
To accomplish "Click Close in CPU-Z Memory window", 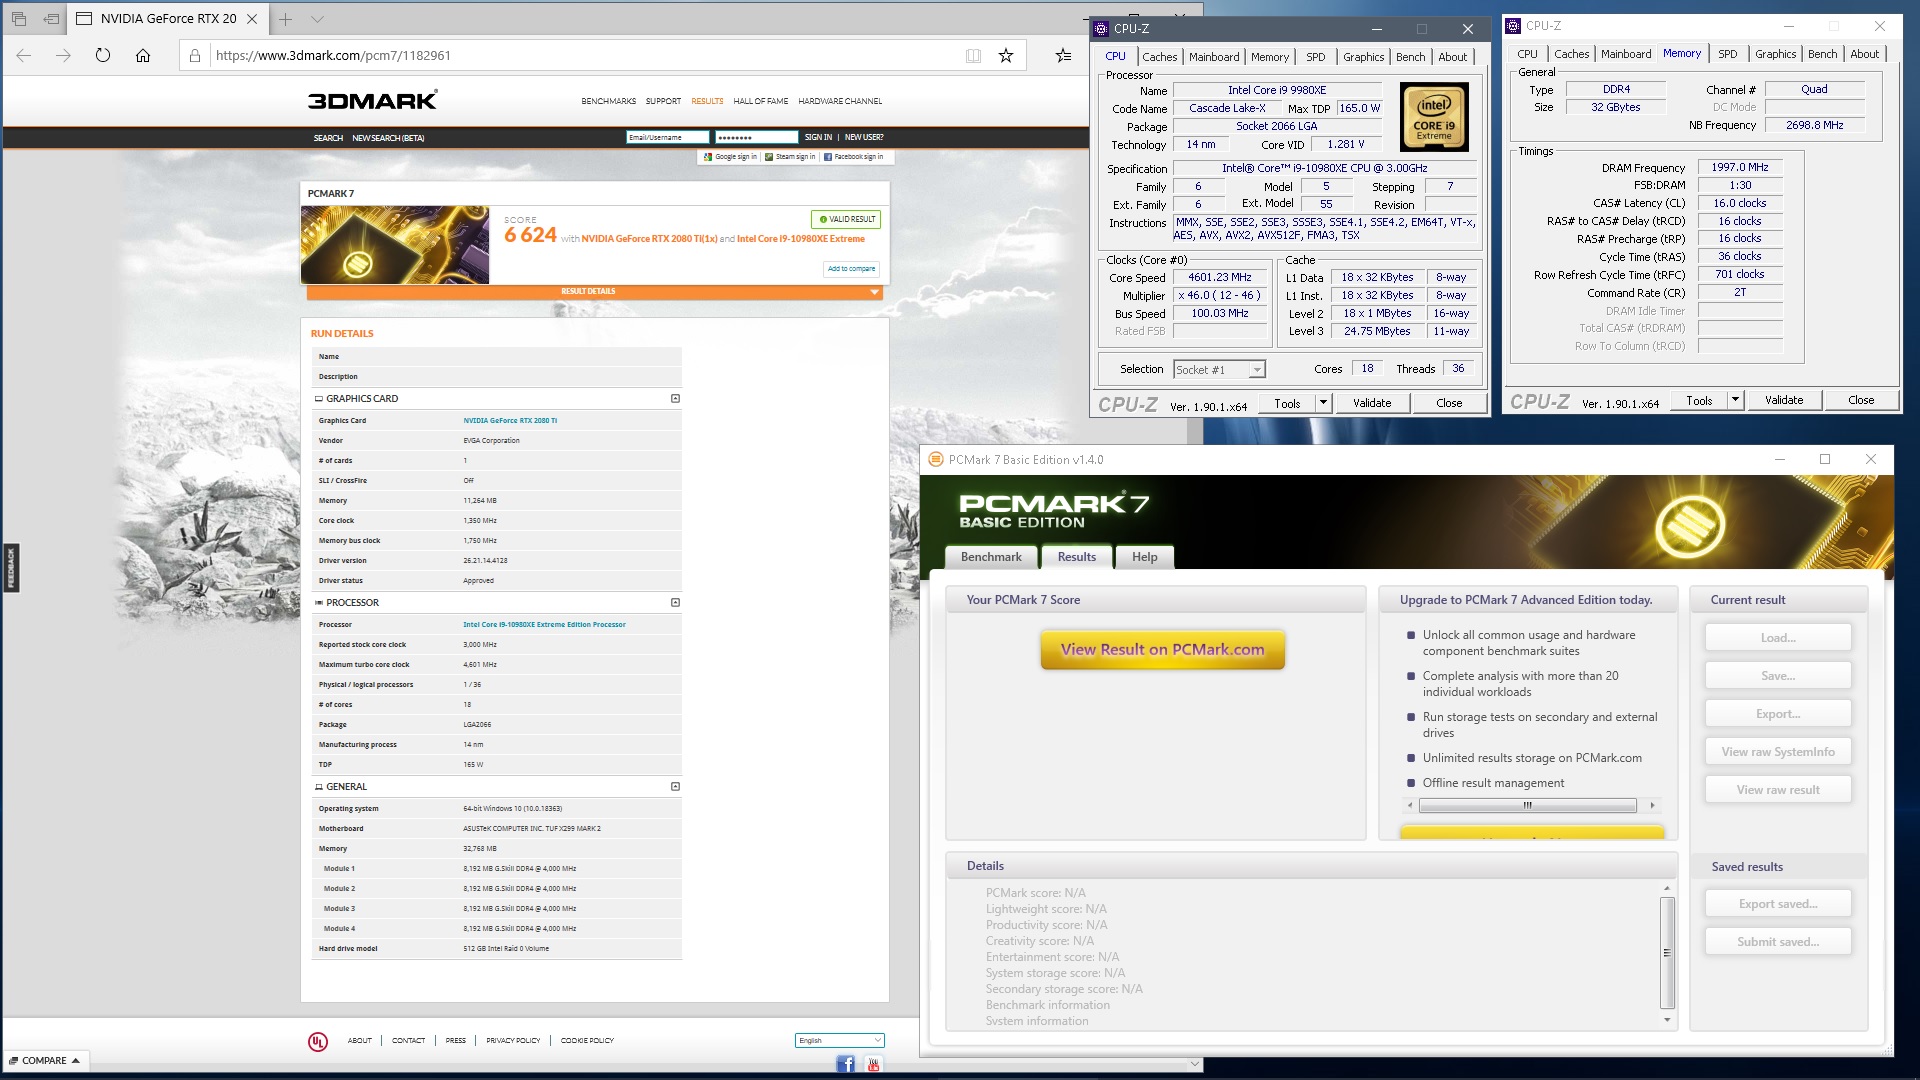I will point(1861,400).
